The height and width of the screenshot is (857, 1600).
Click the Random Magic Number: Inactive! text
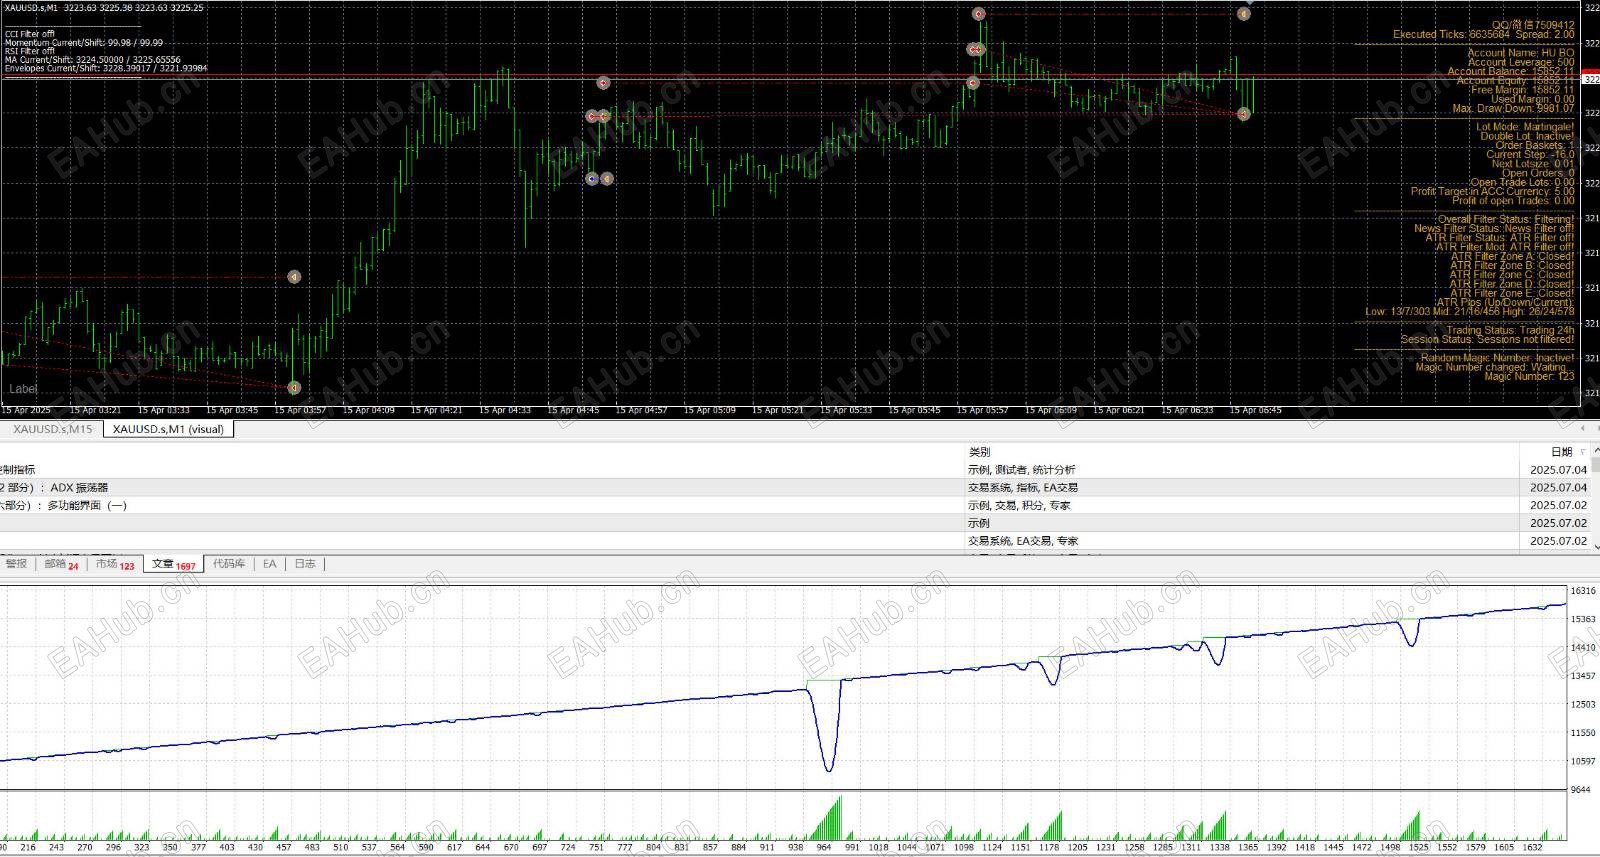tap(1497, 358)
